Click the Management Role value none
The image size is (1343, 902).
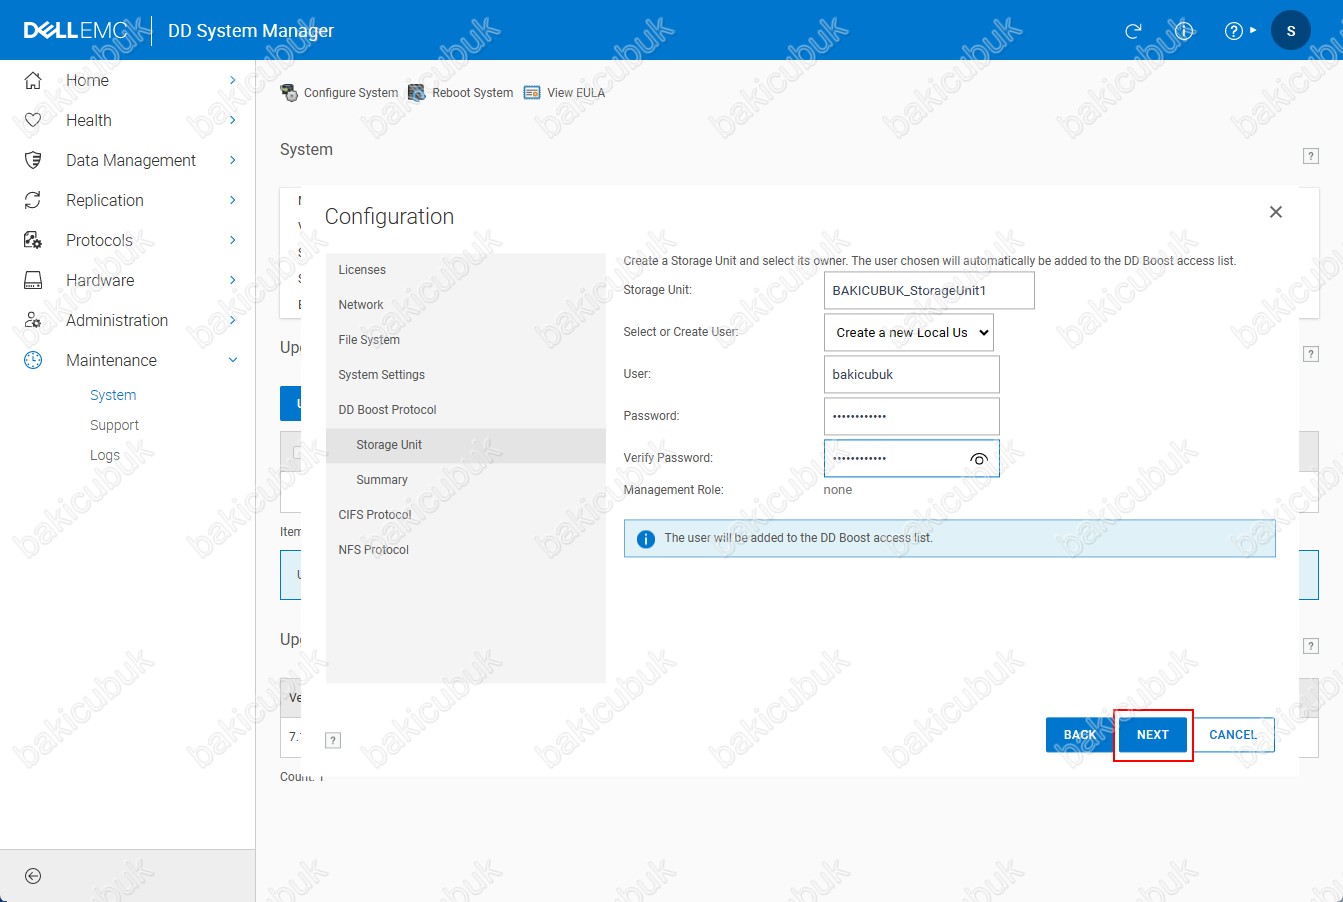(x=838, y=490)
